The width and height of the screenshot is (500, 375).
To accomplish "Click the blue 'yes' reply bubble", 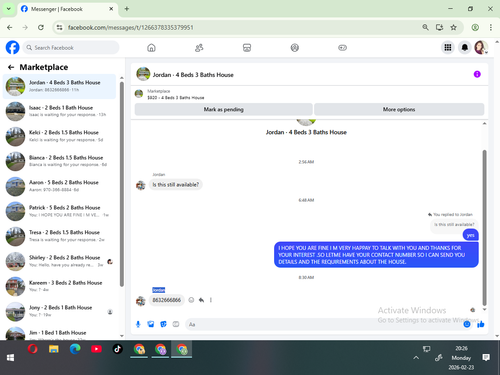I will [470, 235].
